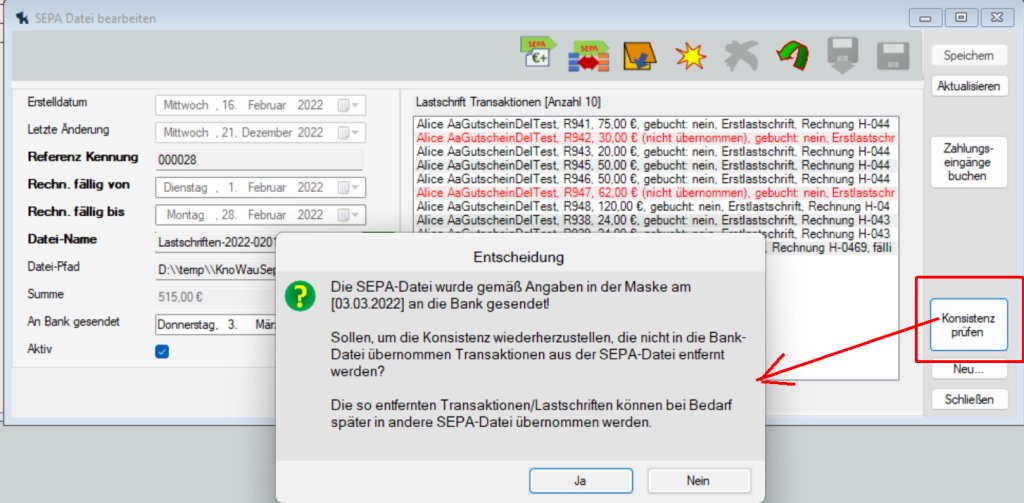Click the rightmost gray floppy disk icon
1024x503 pixels.
[x=892, y=56]
